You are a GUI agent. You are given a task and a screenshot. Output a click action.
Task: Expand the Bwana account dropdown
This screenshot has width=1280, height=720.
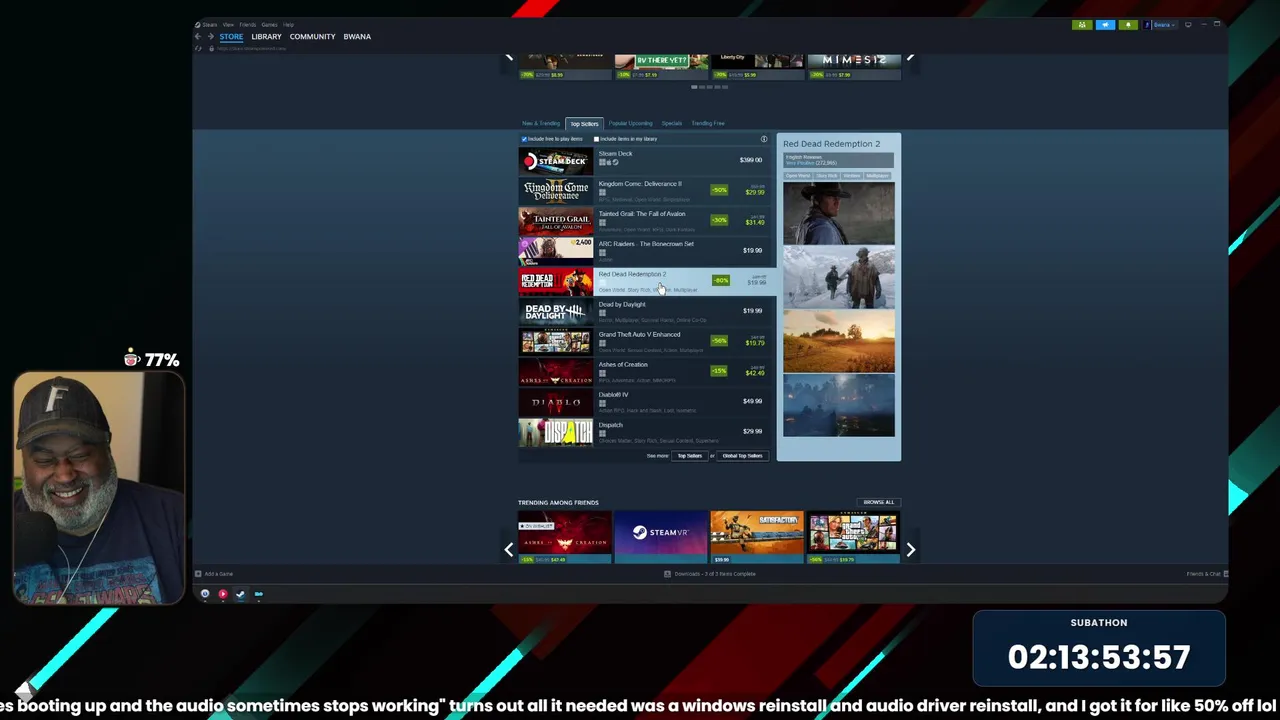(x=1160, y=25)
